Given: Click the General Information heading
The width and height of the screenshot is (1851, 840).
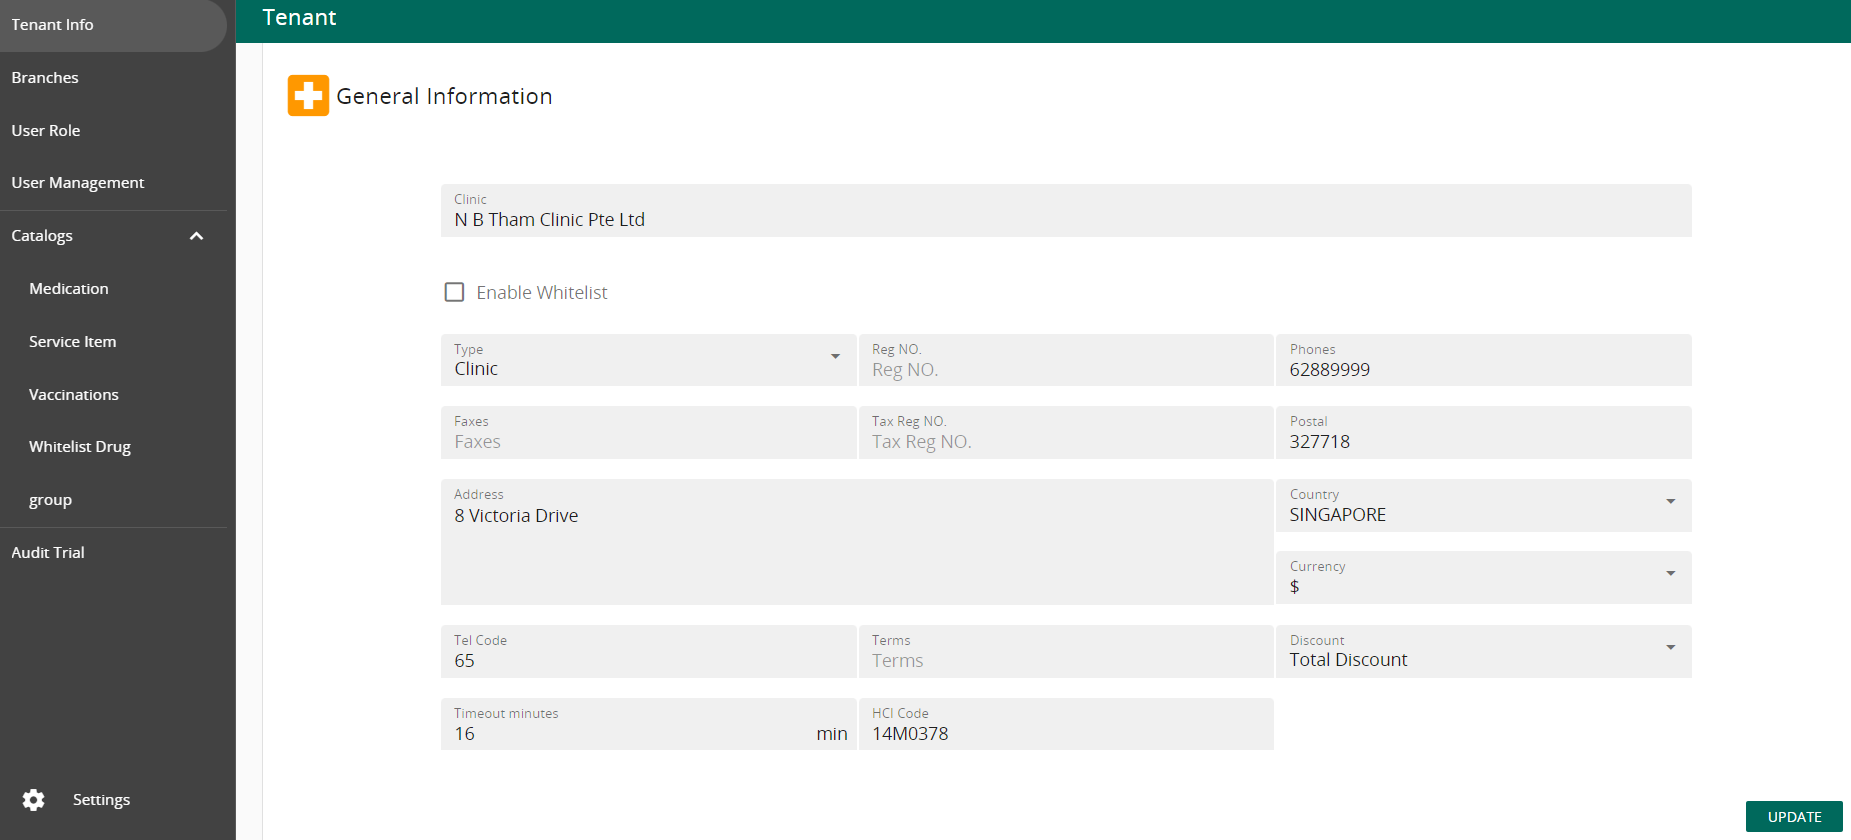Looking at the screenshot, I should 444,96.
